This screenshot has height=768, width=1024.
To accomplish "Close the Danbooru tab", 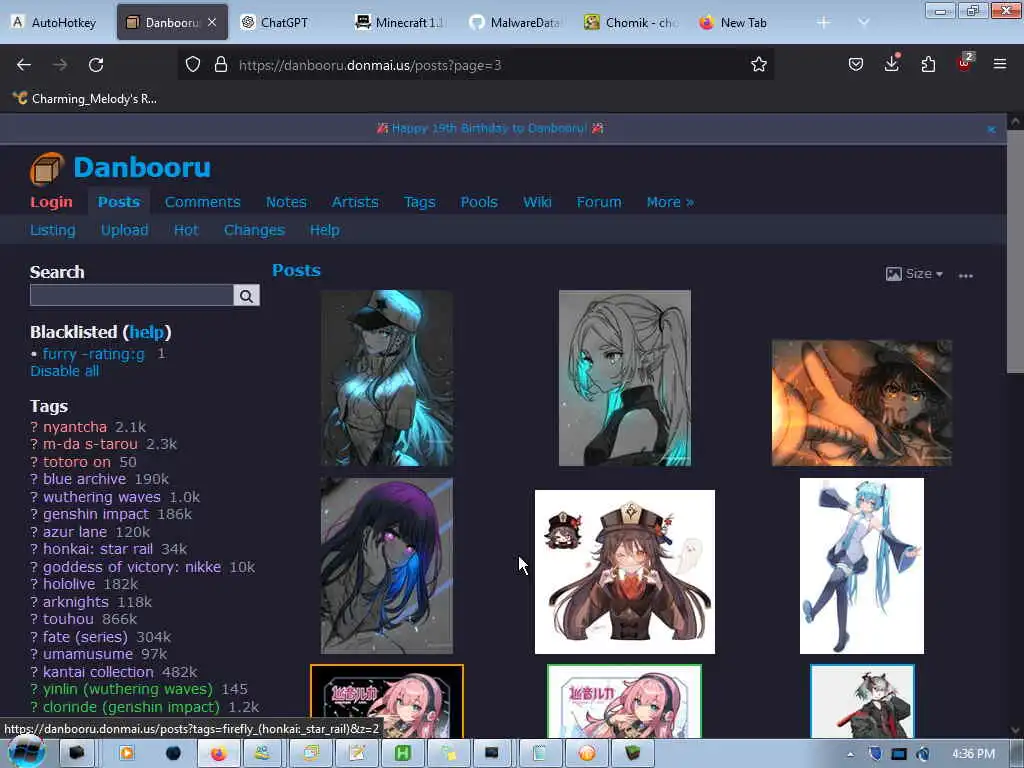I will [212, 22].
